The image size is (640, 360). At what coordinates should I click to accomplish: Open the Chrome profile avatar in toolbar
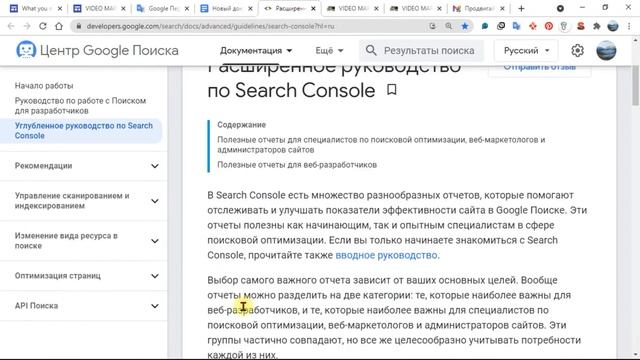tap(613, 26)
